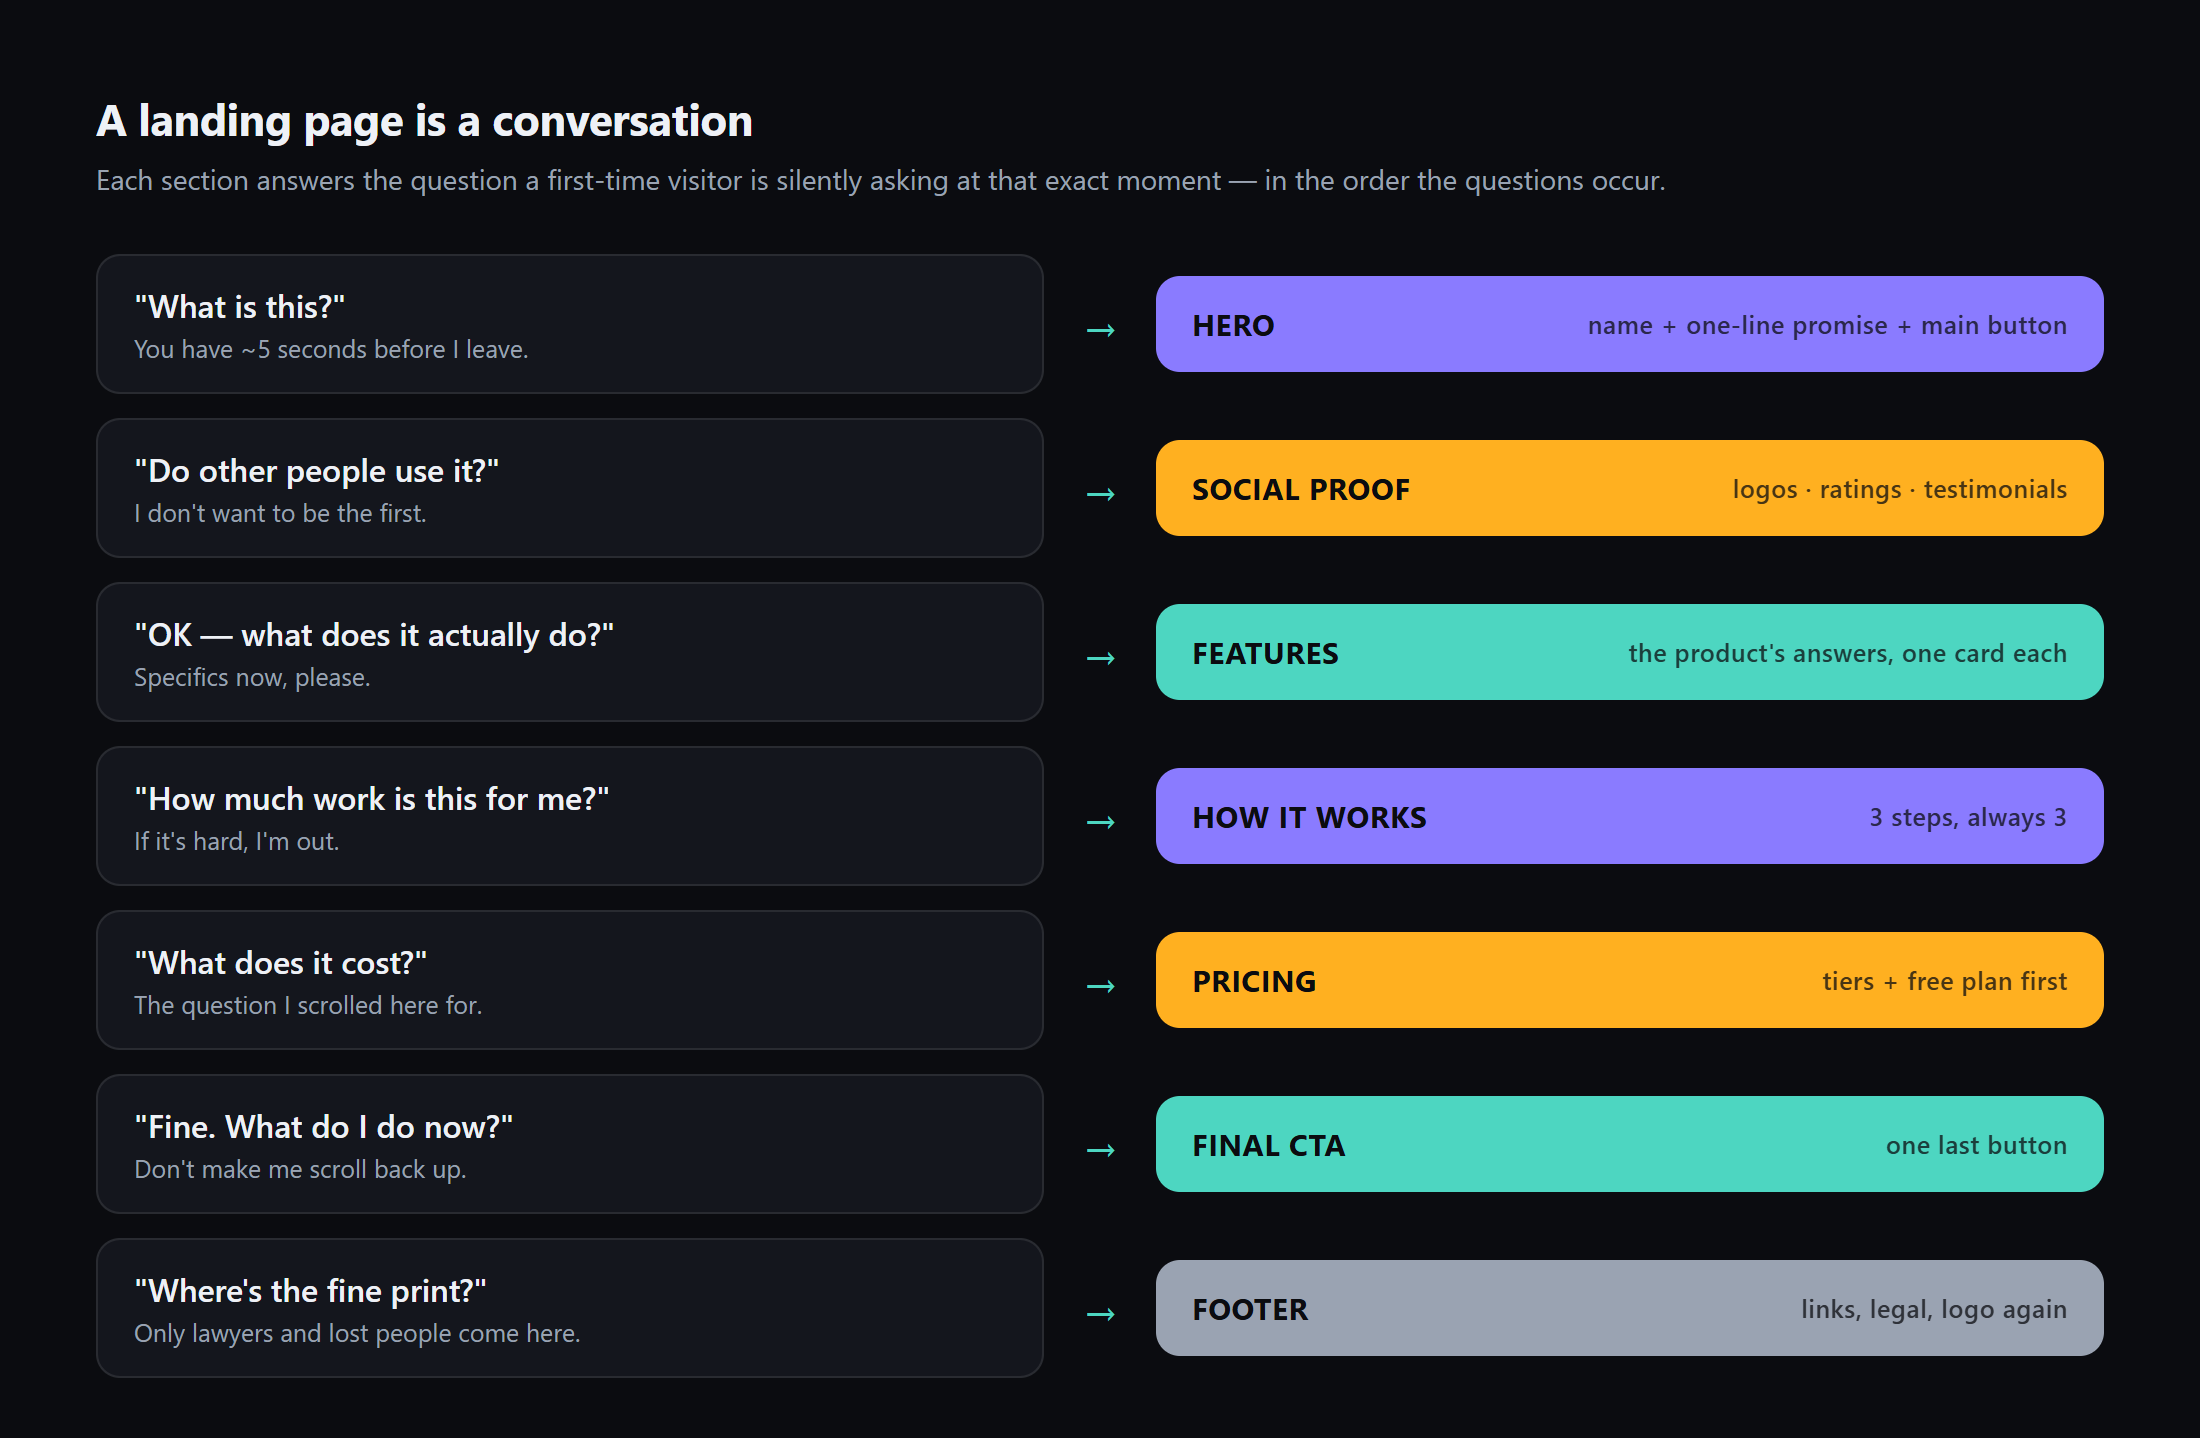Click the arrow next to the HERO block
This screenshot has height=1438, width=2200.
point(1100,330)
